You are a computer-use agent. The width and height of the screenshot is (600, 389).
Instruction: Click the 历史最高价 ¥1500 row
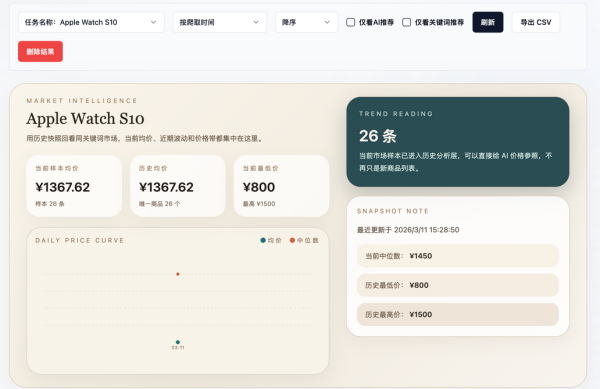tap(458, 314)
